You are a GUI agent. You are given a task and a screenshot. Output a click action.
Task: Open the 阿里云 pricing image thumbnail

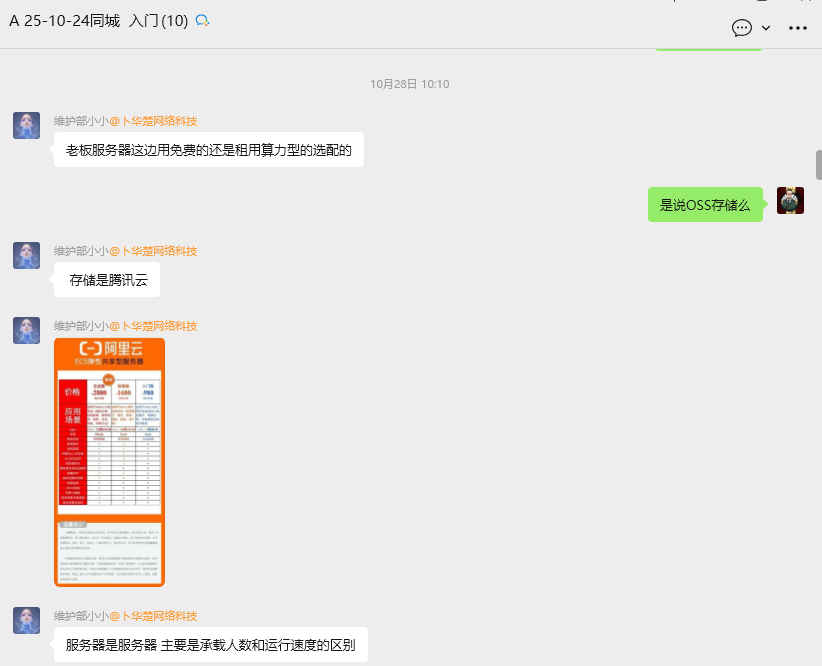coord(109,462)
